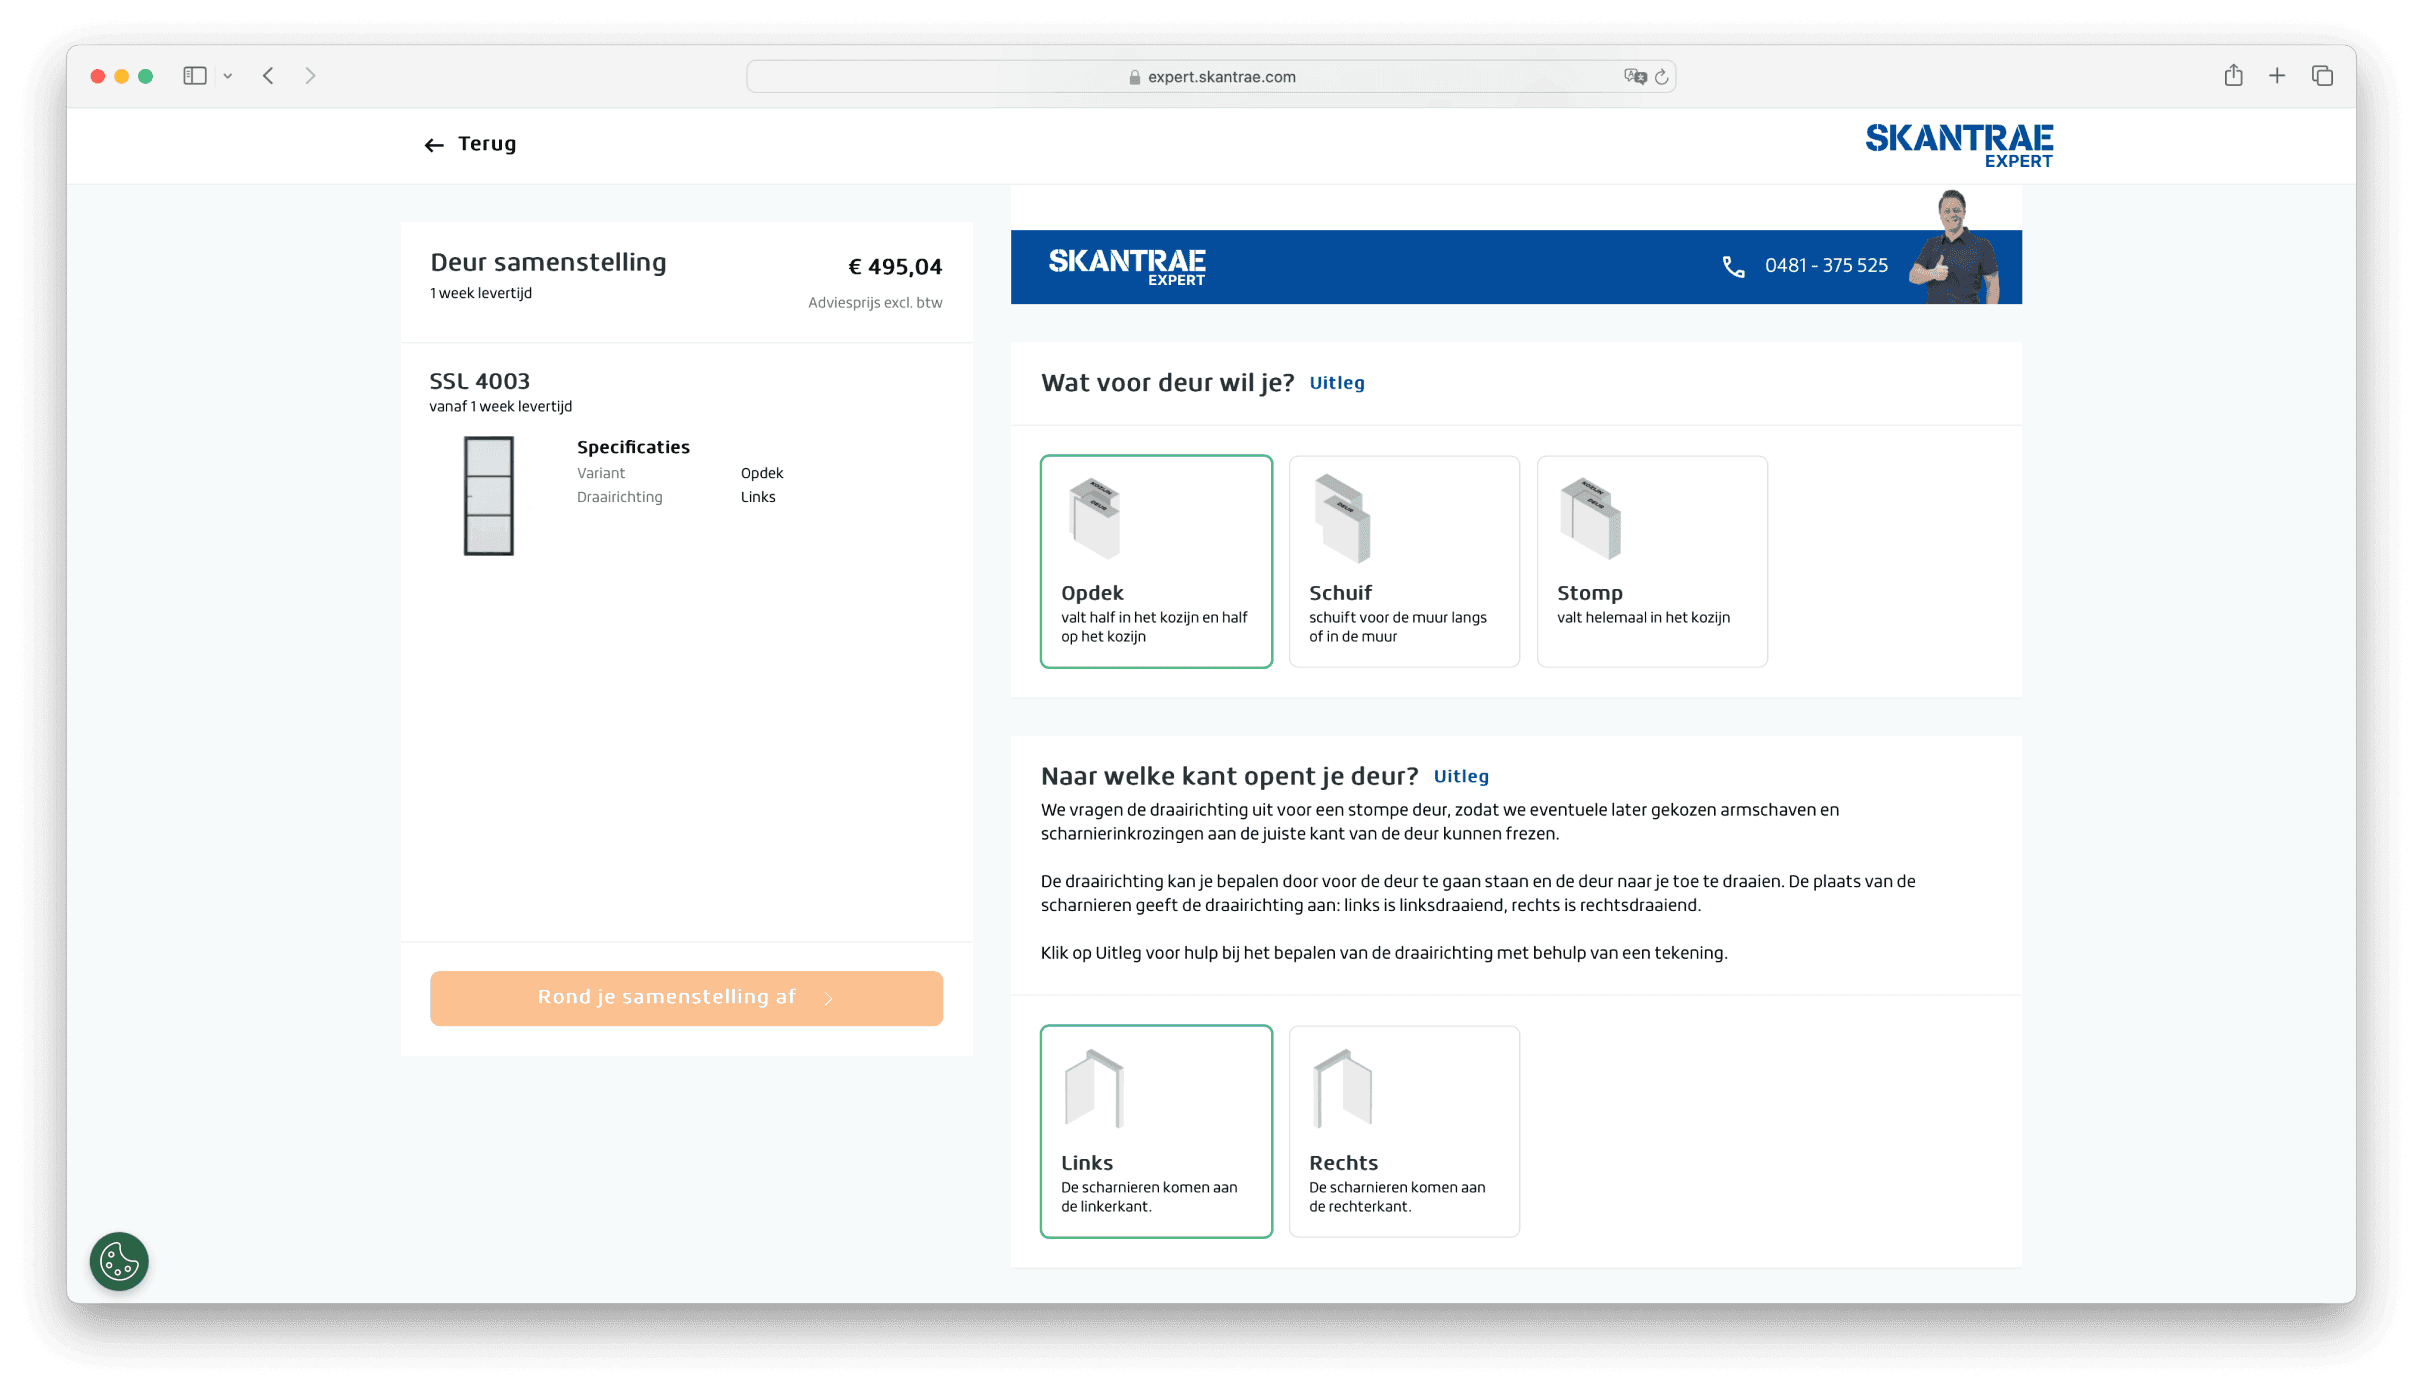Click the Safari share icon
Viewport: 2423px width, 1392px height.
click(x=2233, y=76)
